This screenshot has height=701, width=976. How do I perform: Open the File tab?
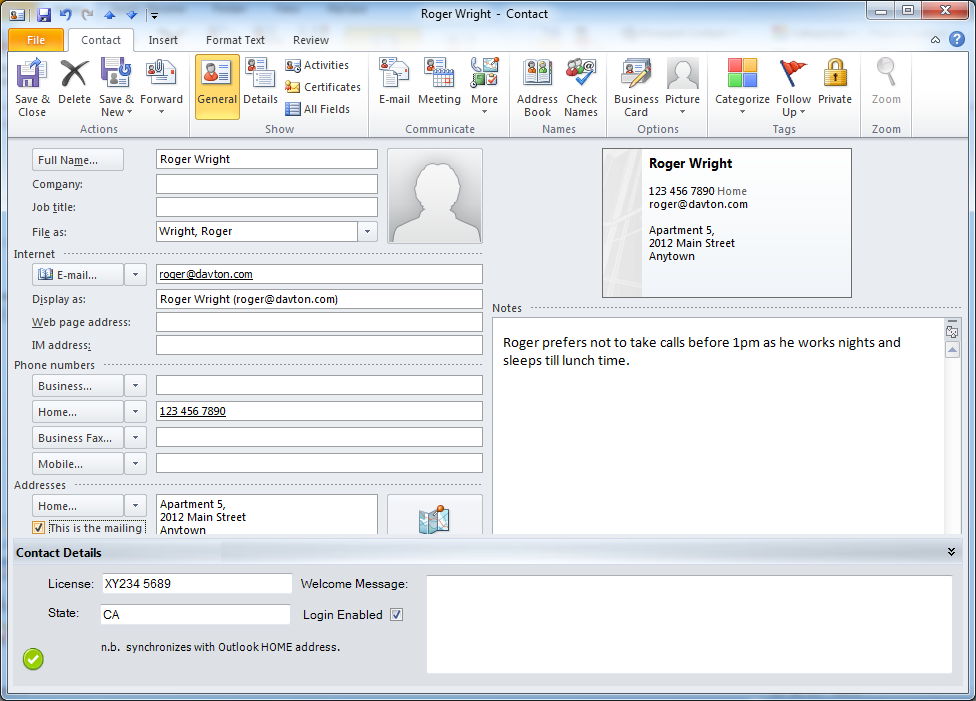36,40
